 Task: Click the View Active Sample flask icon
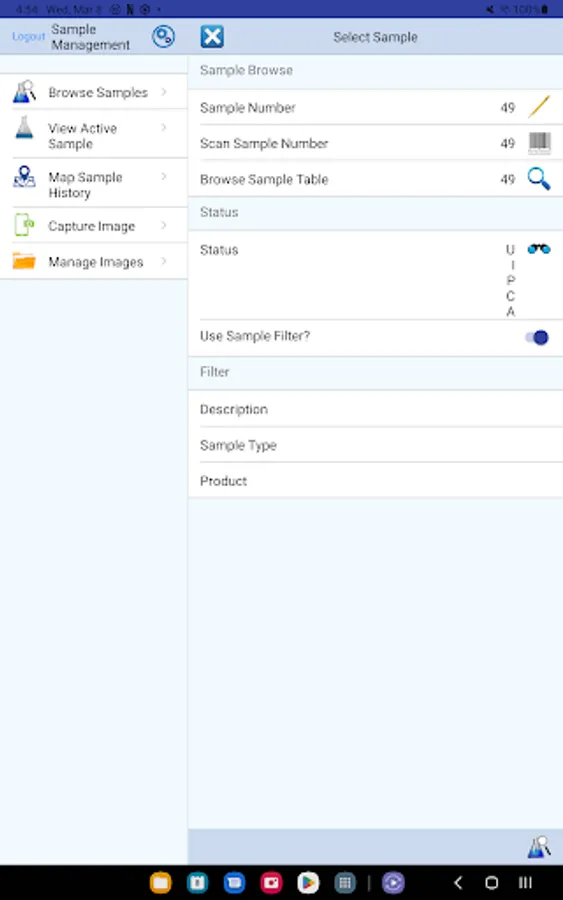point(24,127)
